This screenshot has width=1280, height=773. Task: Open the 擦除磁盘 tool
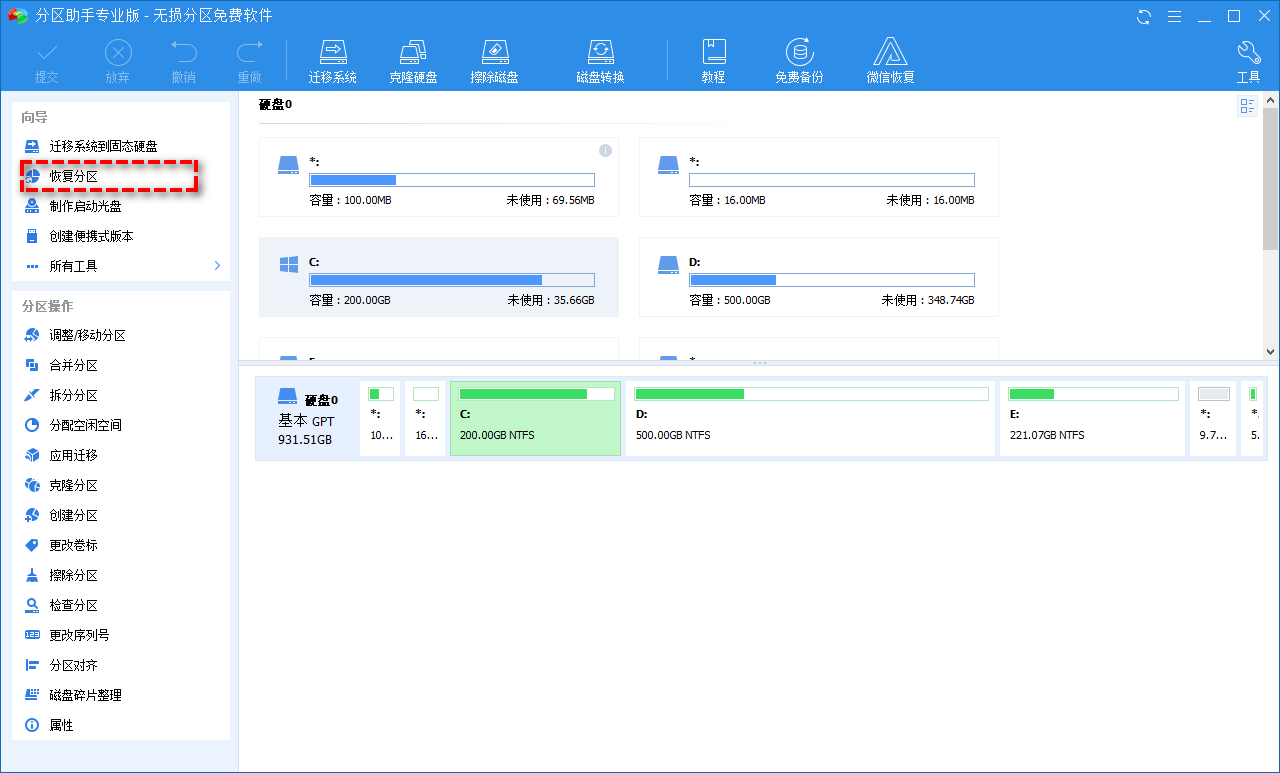click(x=494, y=62)
